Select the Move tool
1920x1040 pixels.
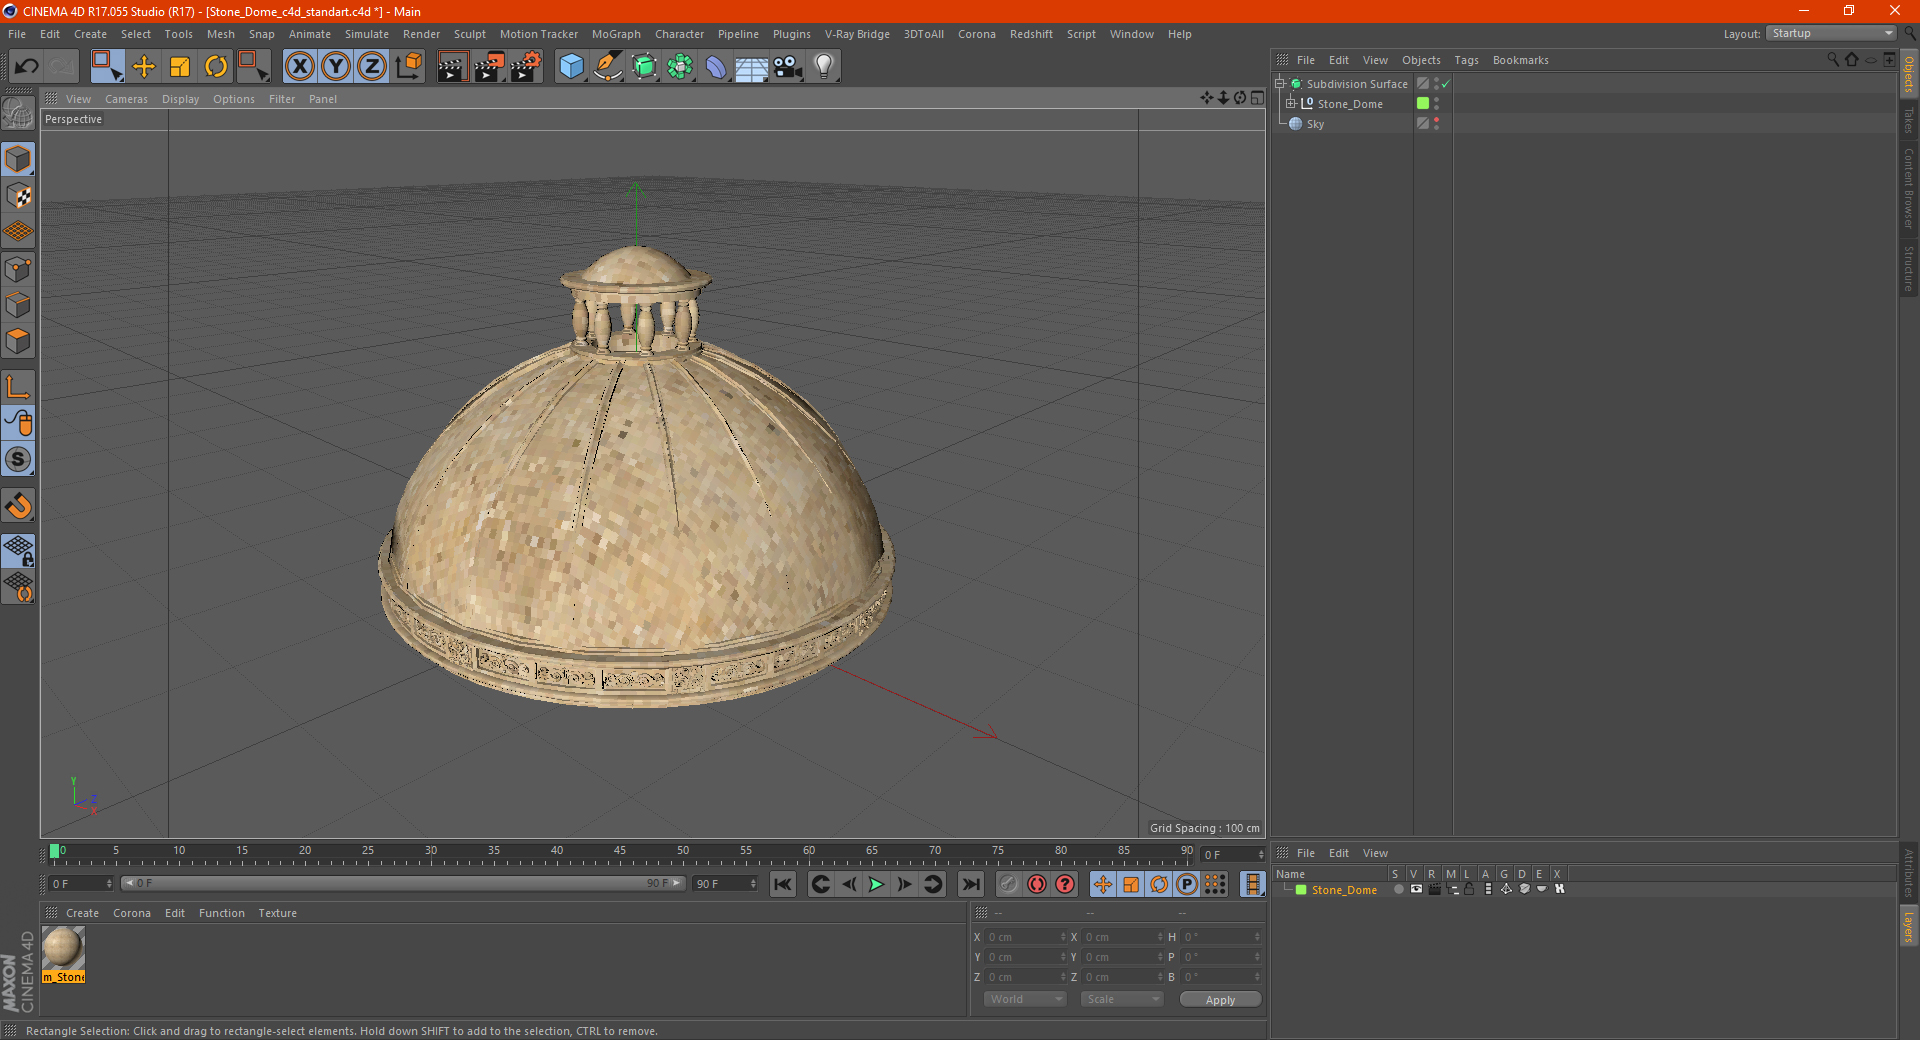click(x=144, y=67)
